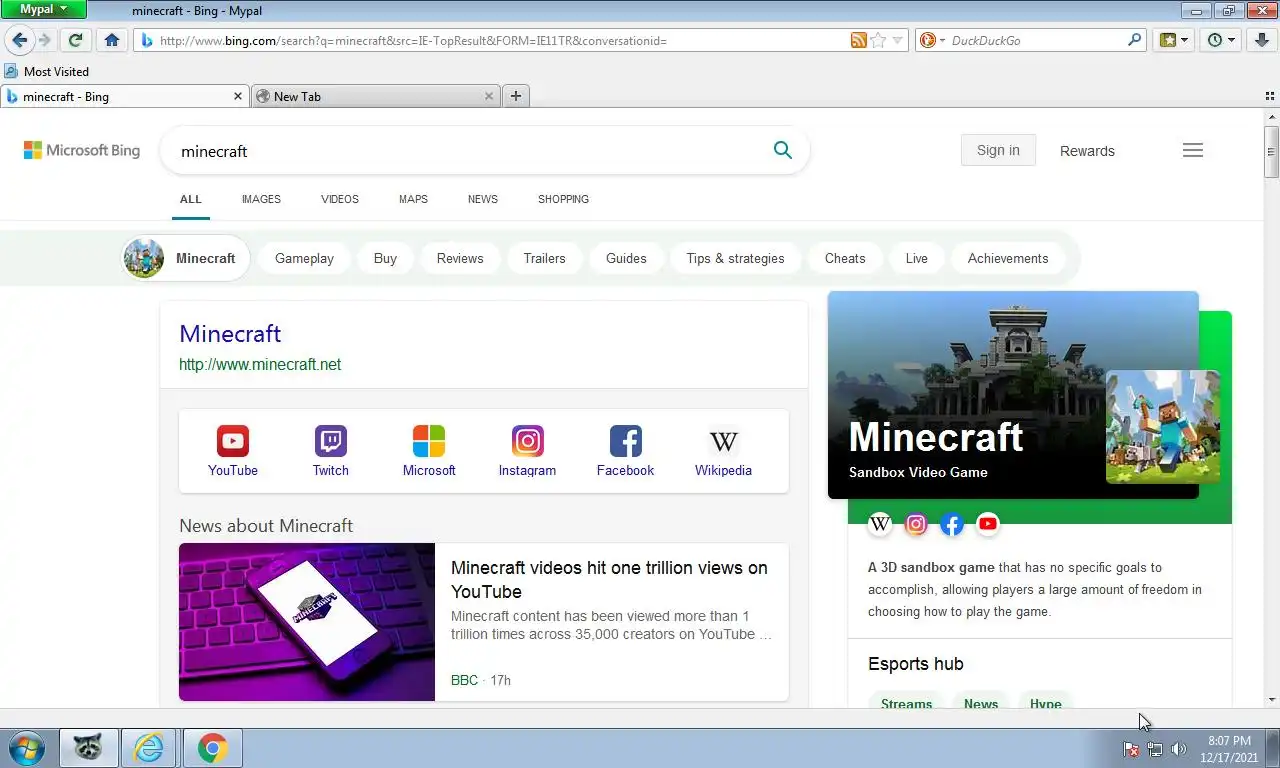Select the Live filter chip

click(917, 258)
